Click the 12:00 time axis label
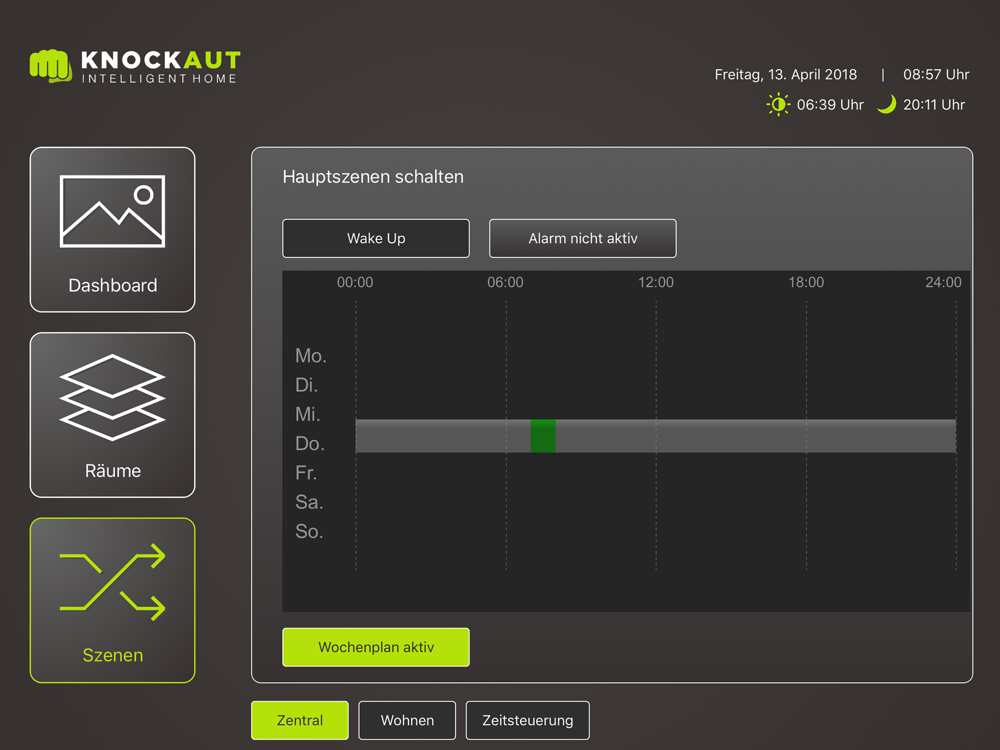The image size is (1000, 750). [656, 283]
